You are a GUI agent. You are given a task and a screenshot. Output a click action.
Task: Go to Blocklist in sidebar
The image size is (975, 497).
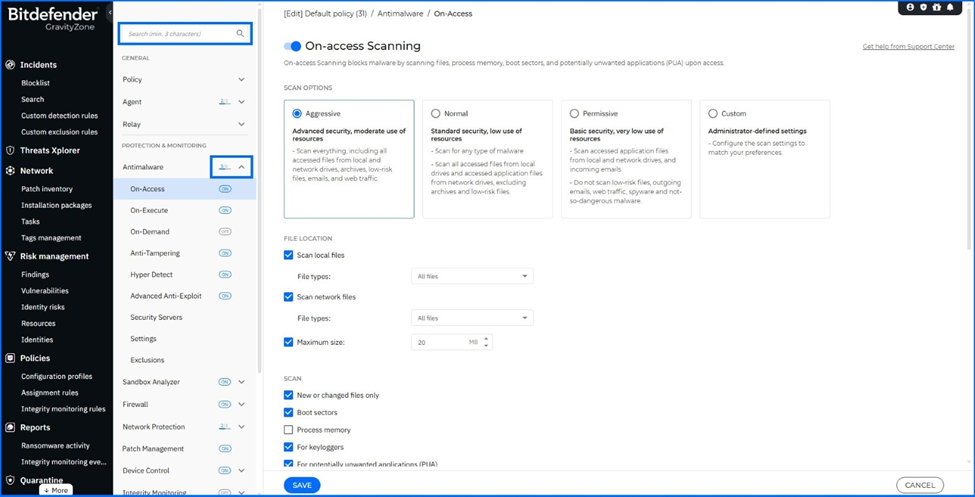click(35, 83)
